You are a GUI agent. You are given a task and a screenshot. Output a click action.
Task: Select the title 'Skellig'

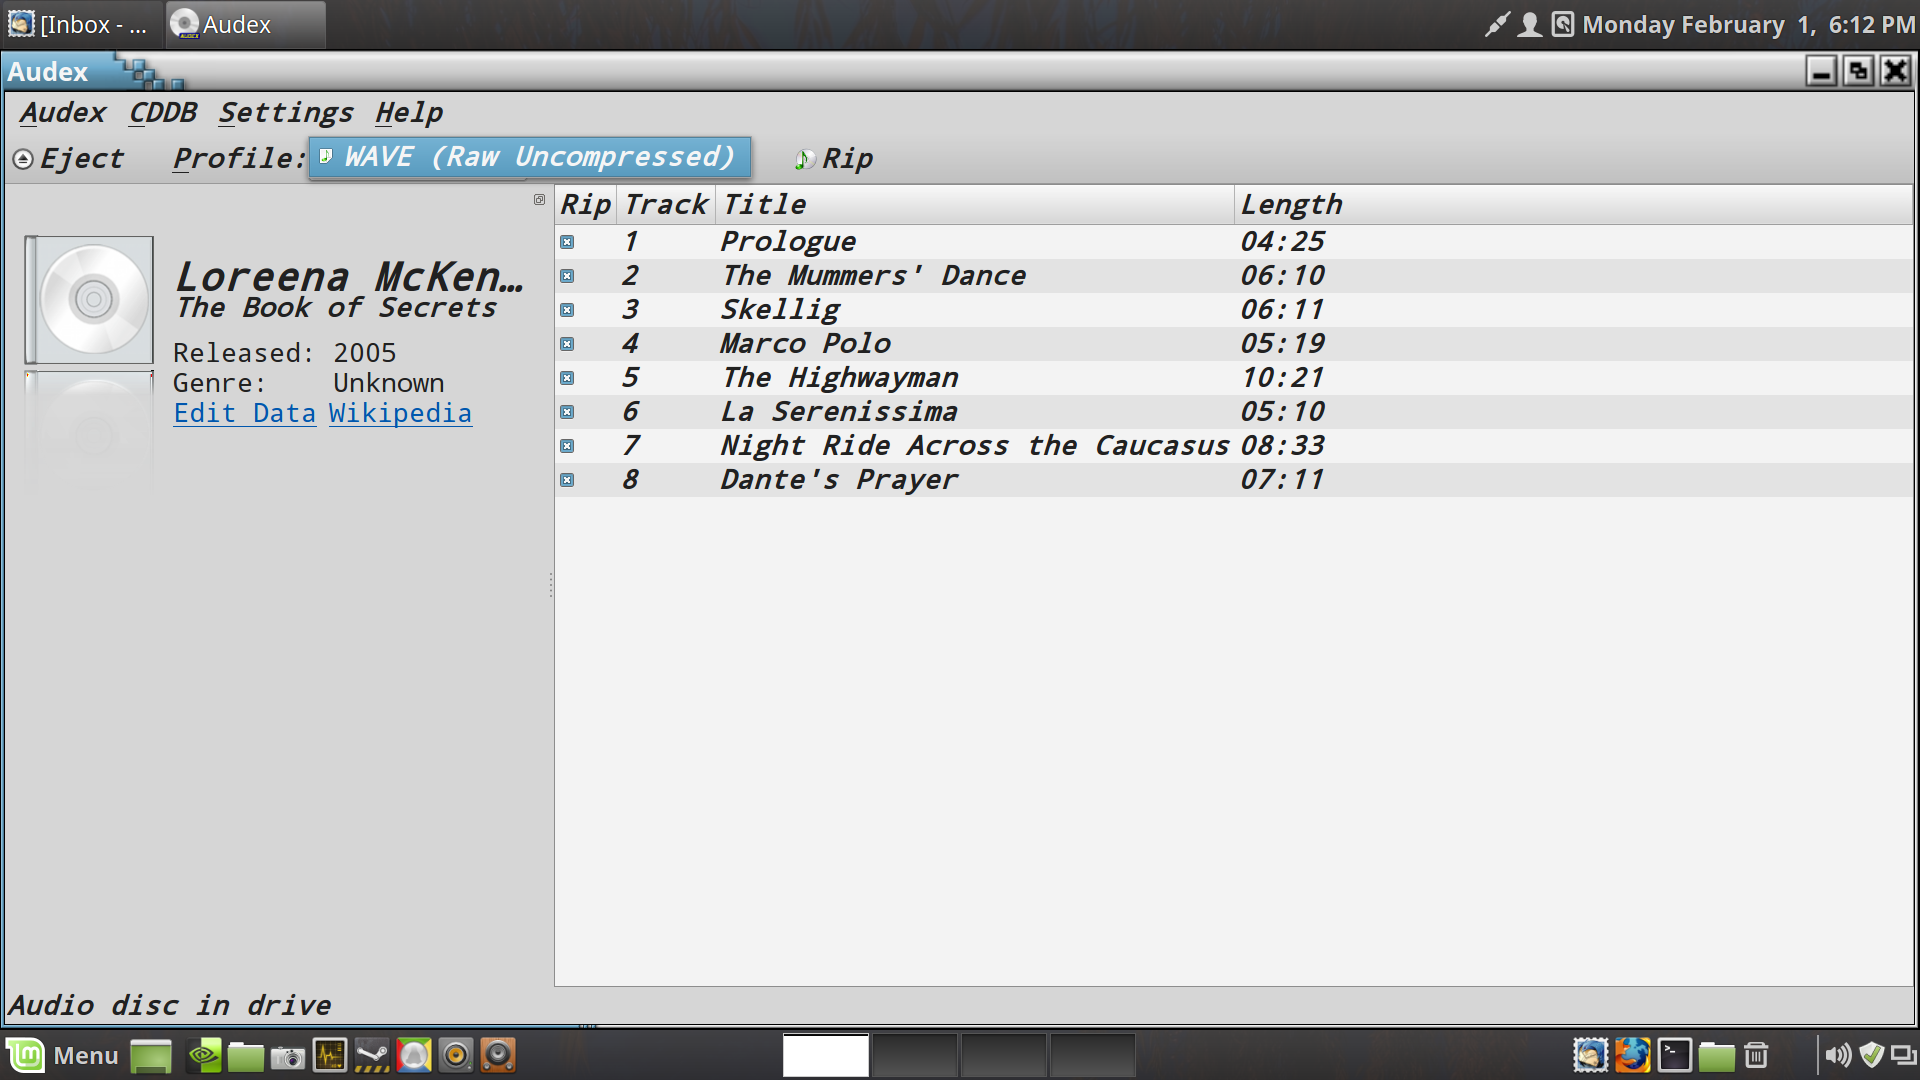click(x=780, y=310)
